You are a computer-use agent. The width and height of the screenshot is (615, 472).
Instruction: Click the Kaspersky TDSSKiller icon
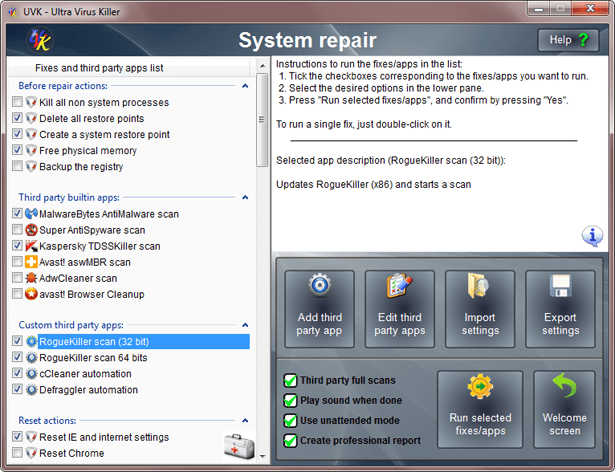click(31, 246)
